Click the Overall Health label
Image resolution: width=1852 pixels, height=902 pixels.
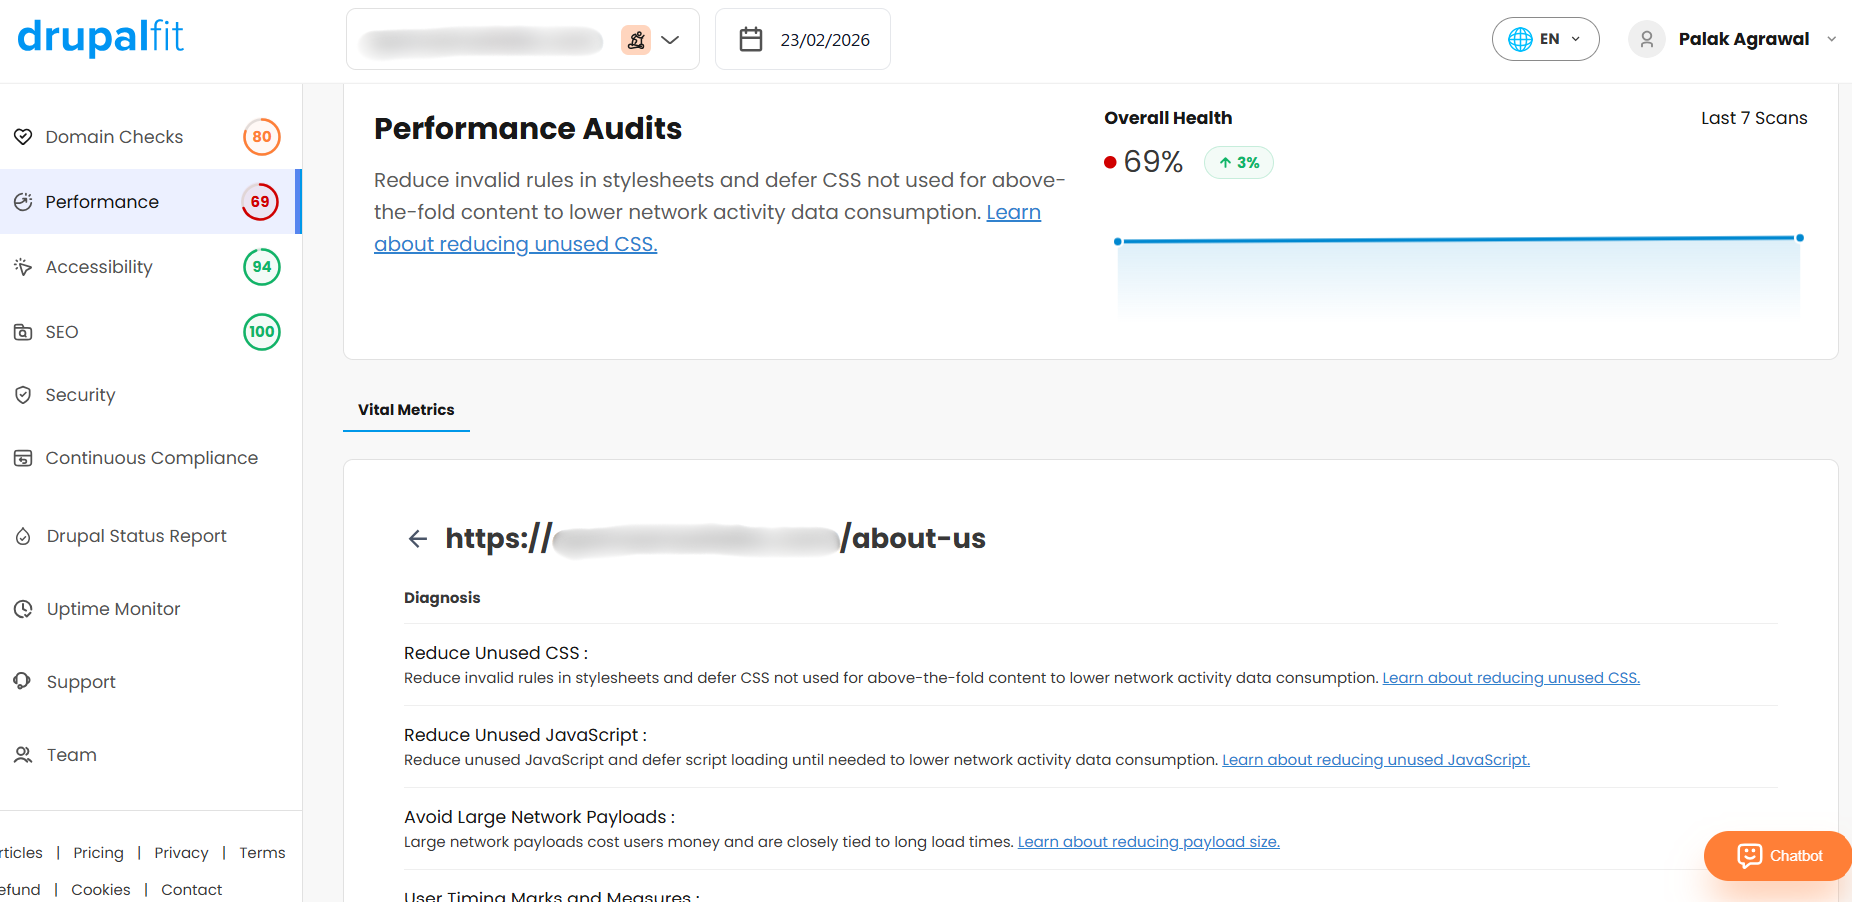(1168, 118)
